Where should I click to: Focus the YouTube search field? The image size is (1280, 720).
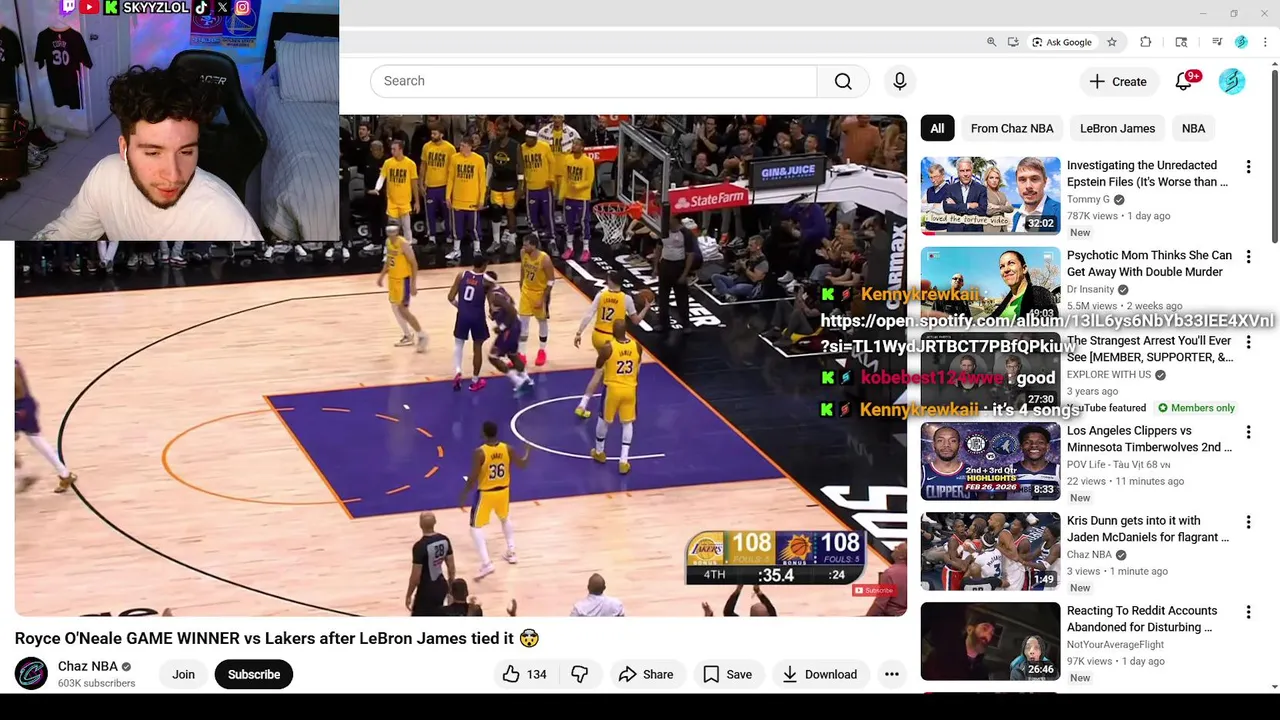click(593, 81)
